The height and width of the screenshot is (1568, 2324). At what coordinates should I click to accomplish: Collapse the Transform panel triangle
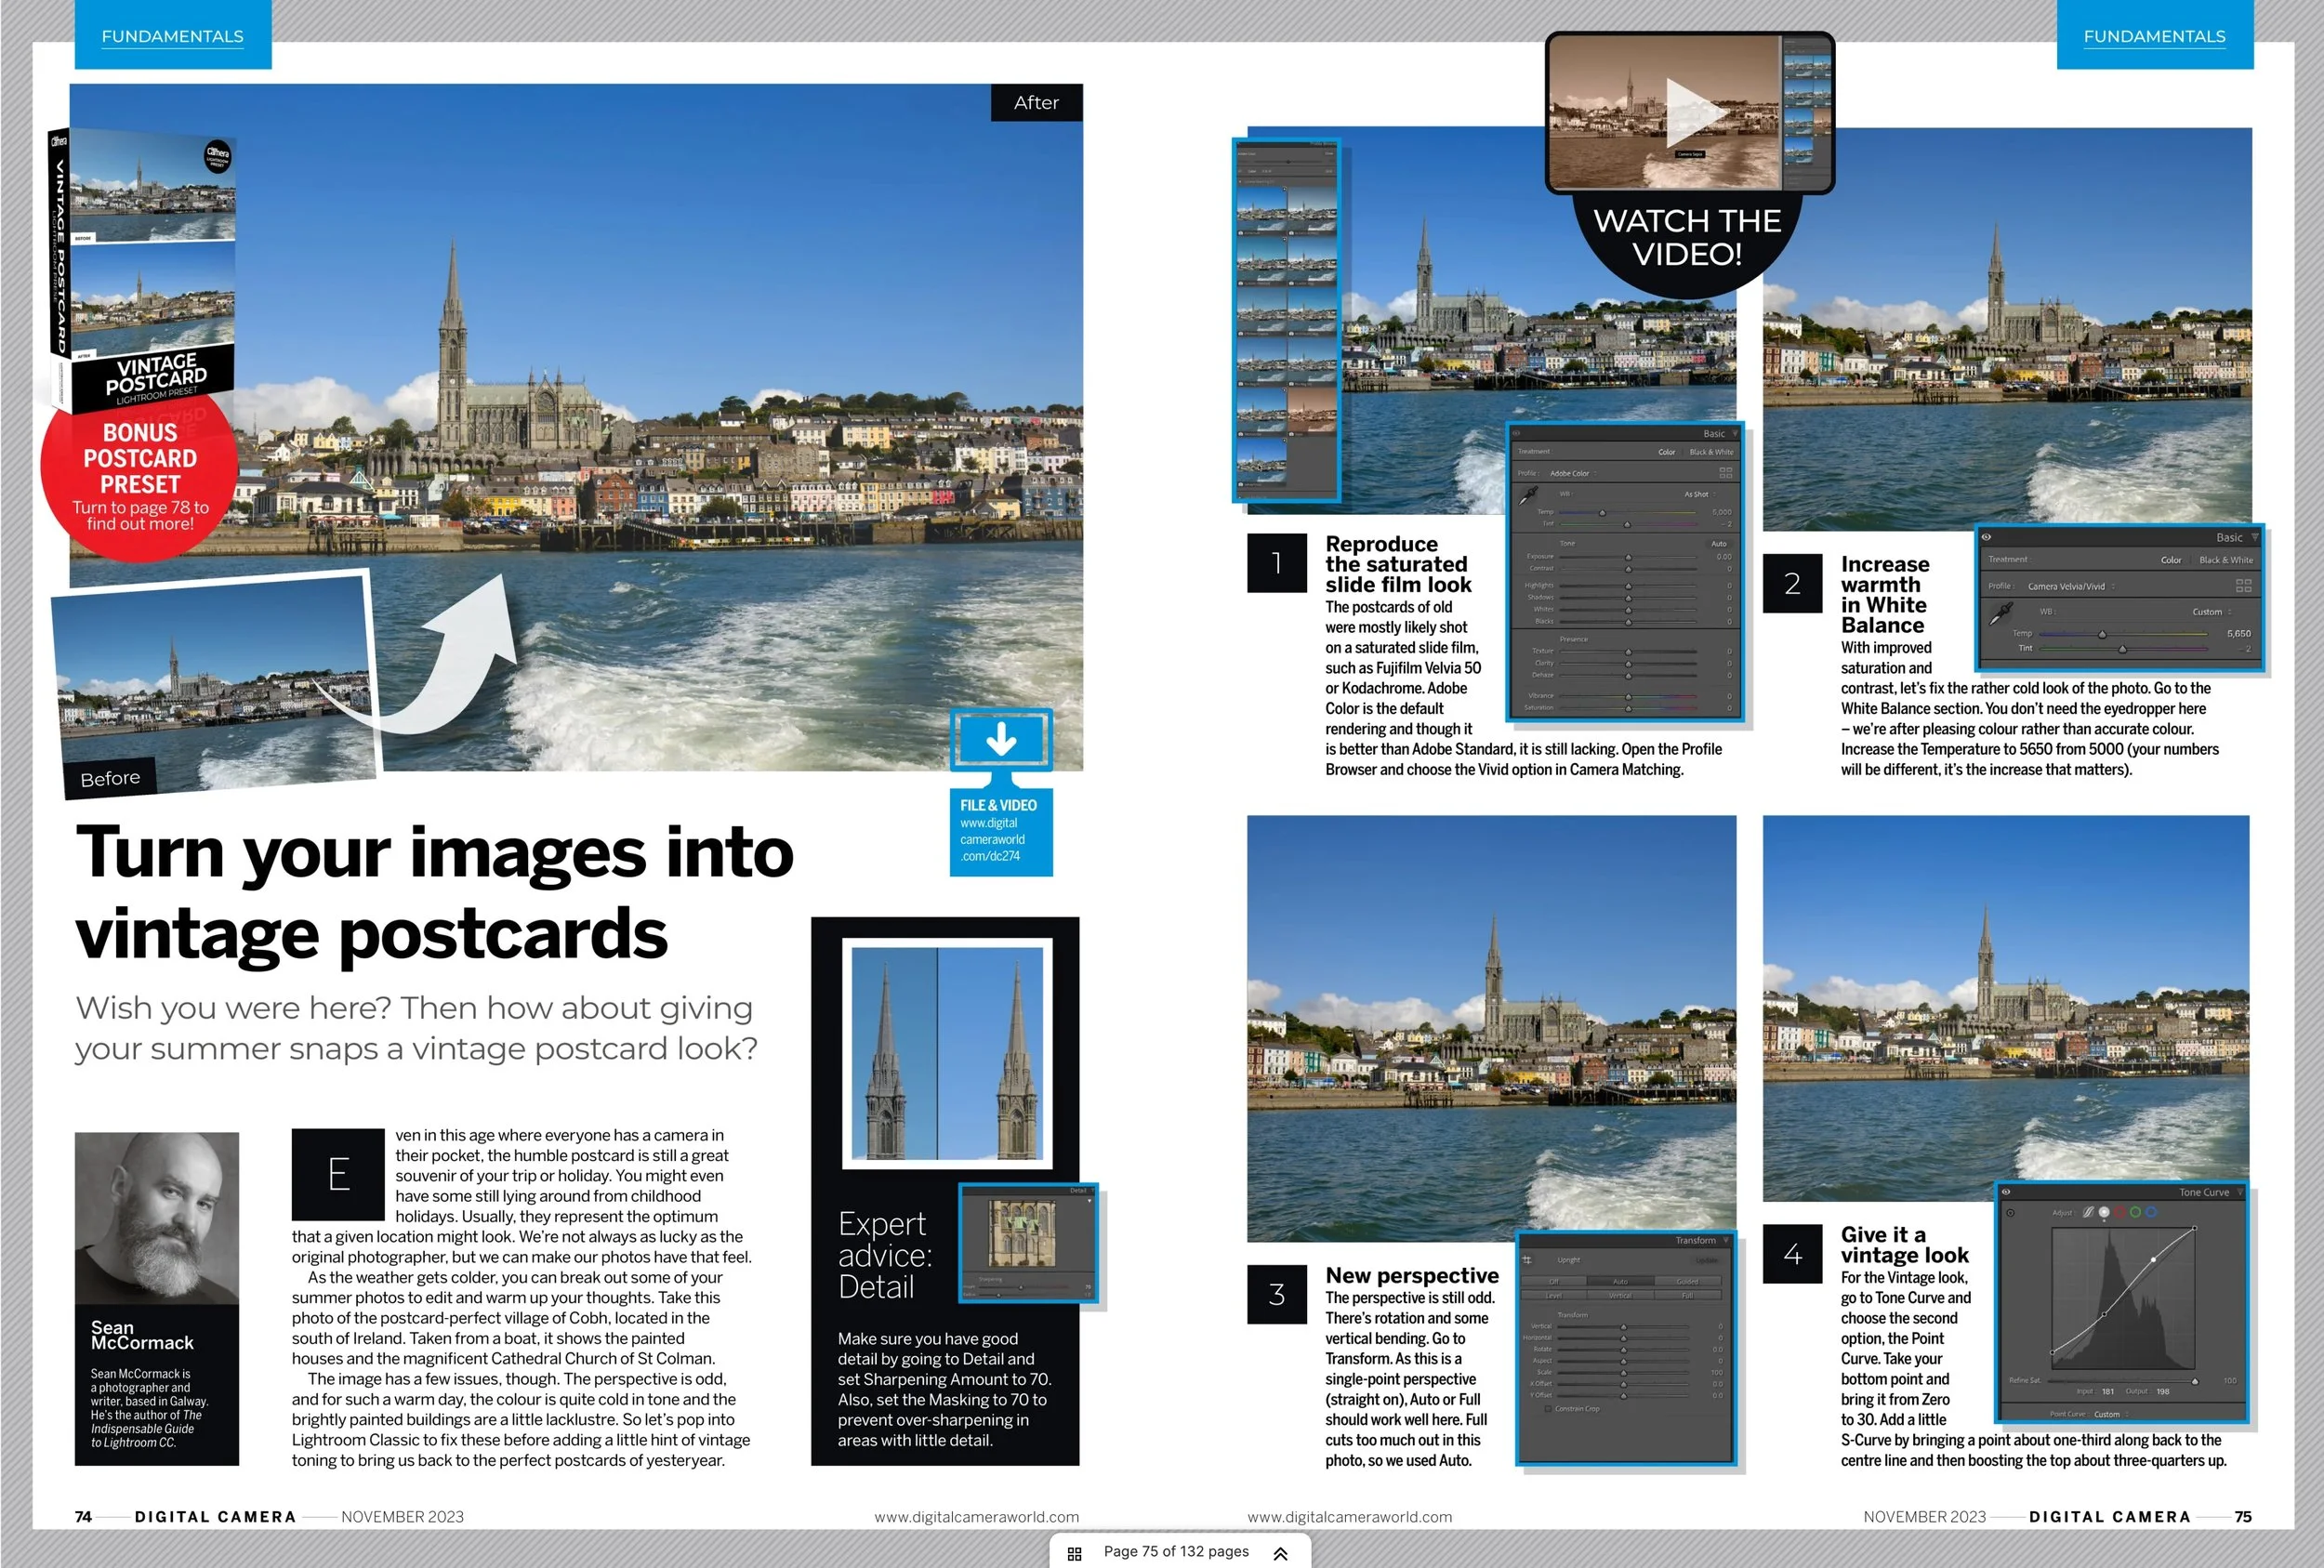(x=1725, y=1240)
